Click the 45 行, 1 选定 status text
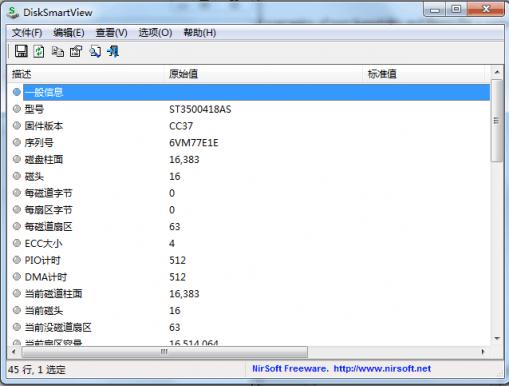The width and height of the screenshot is (509, 386). pyautogui.click(x=37, y=369)
